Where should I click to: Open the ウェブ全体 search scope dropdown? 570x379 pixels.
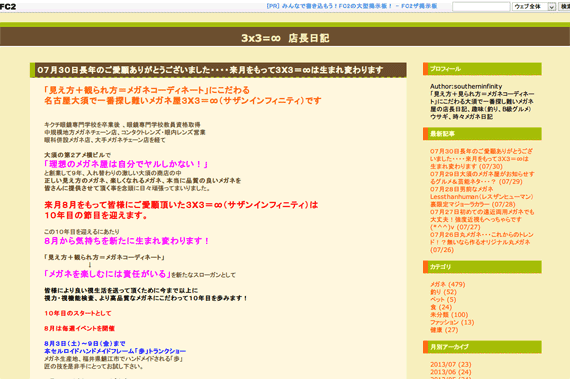coord(534,7)
